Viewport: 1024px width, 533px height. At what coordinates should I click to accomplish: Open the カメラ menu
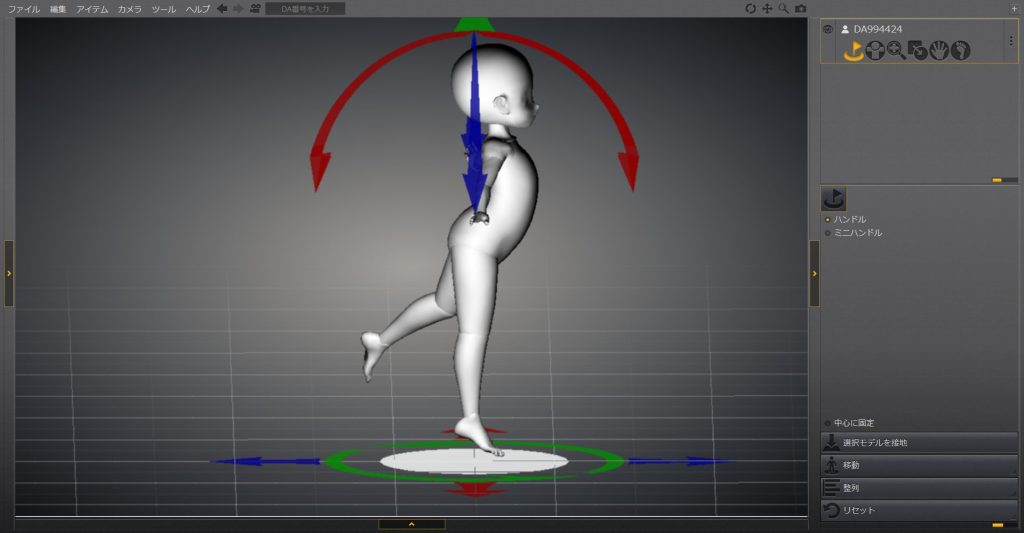(x=129, y=8)
